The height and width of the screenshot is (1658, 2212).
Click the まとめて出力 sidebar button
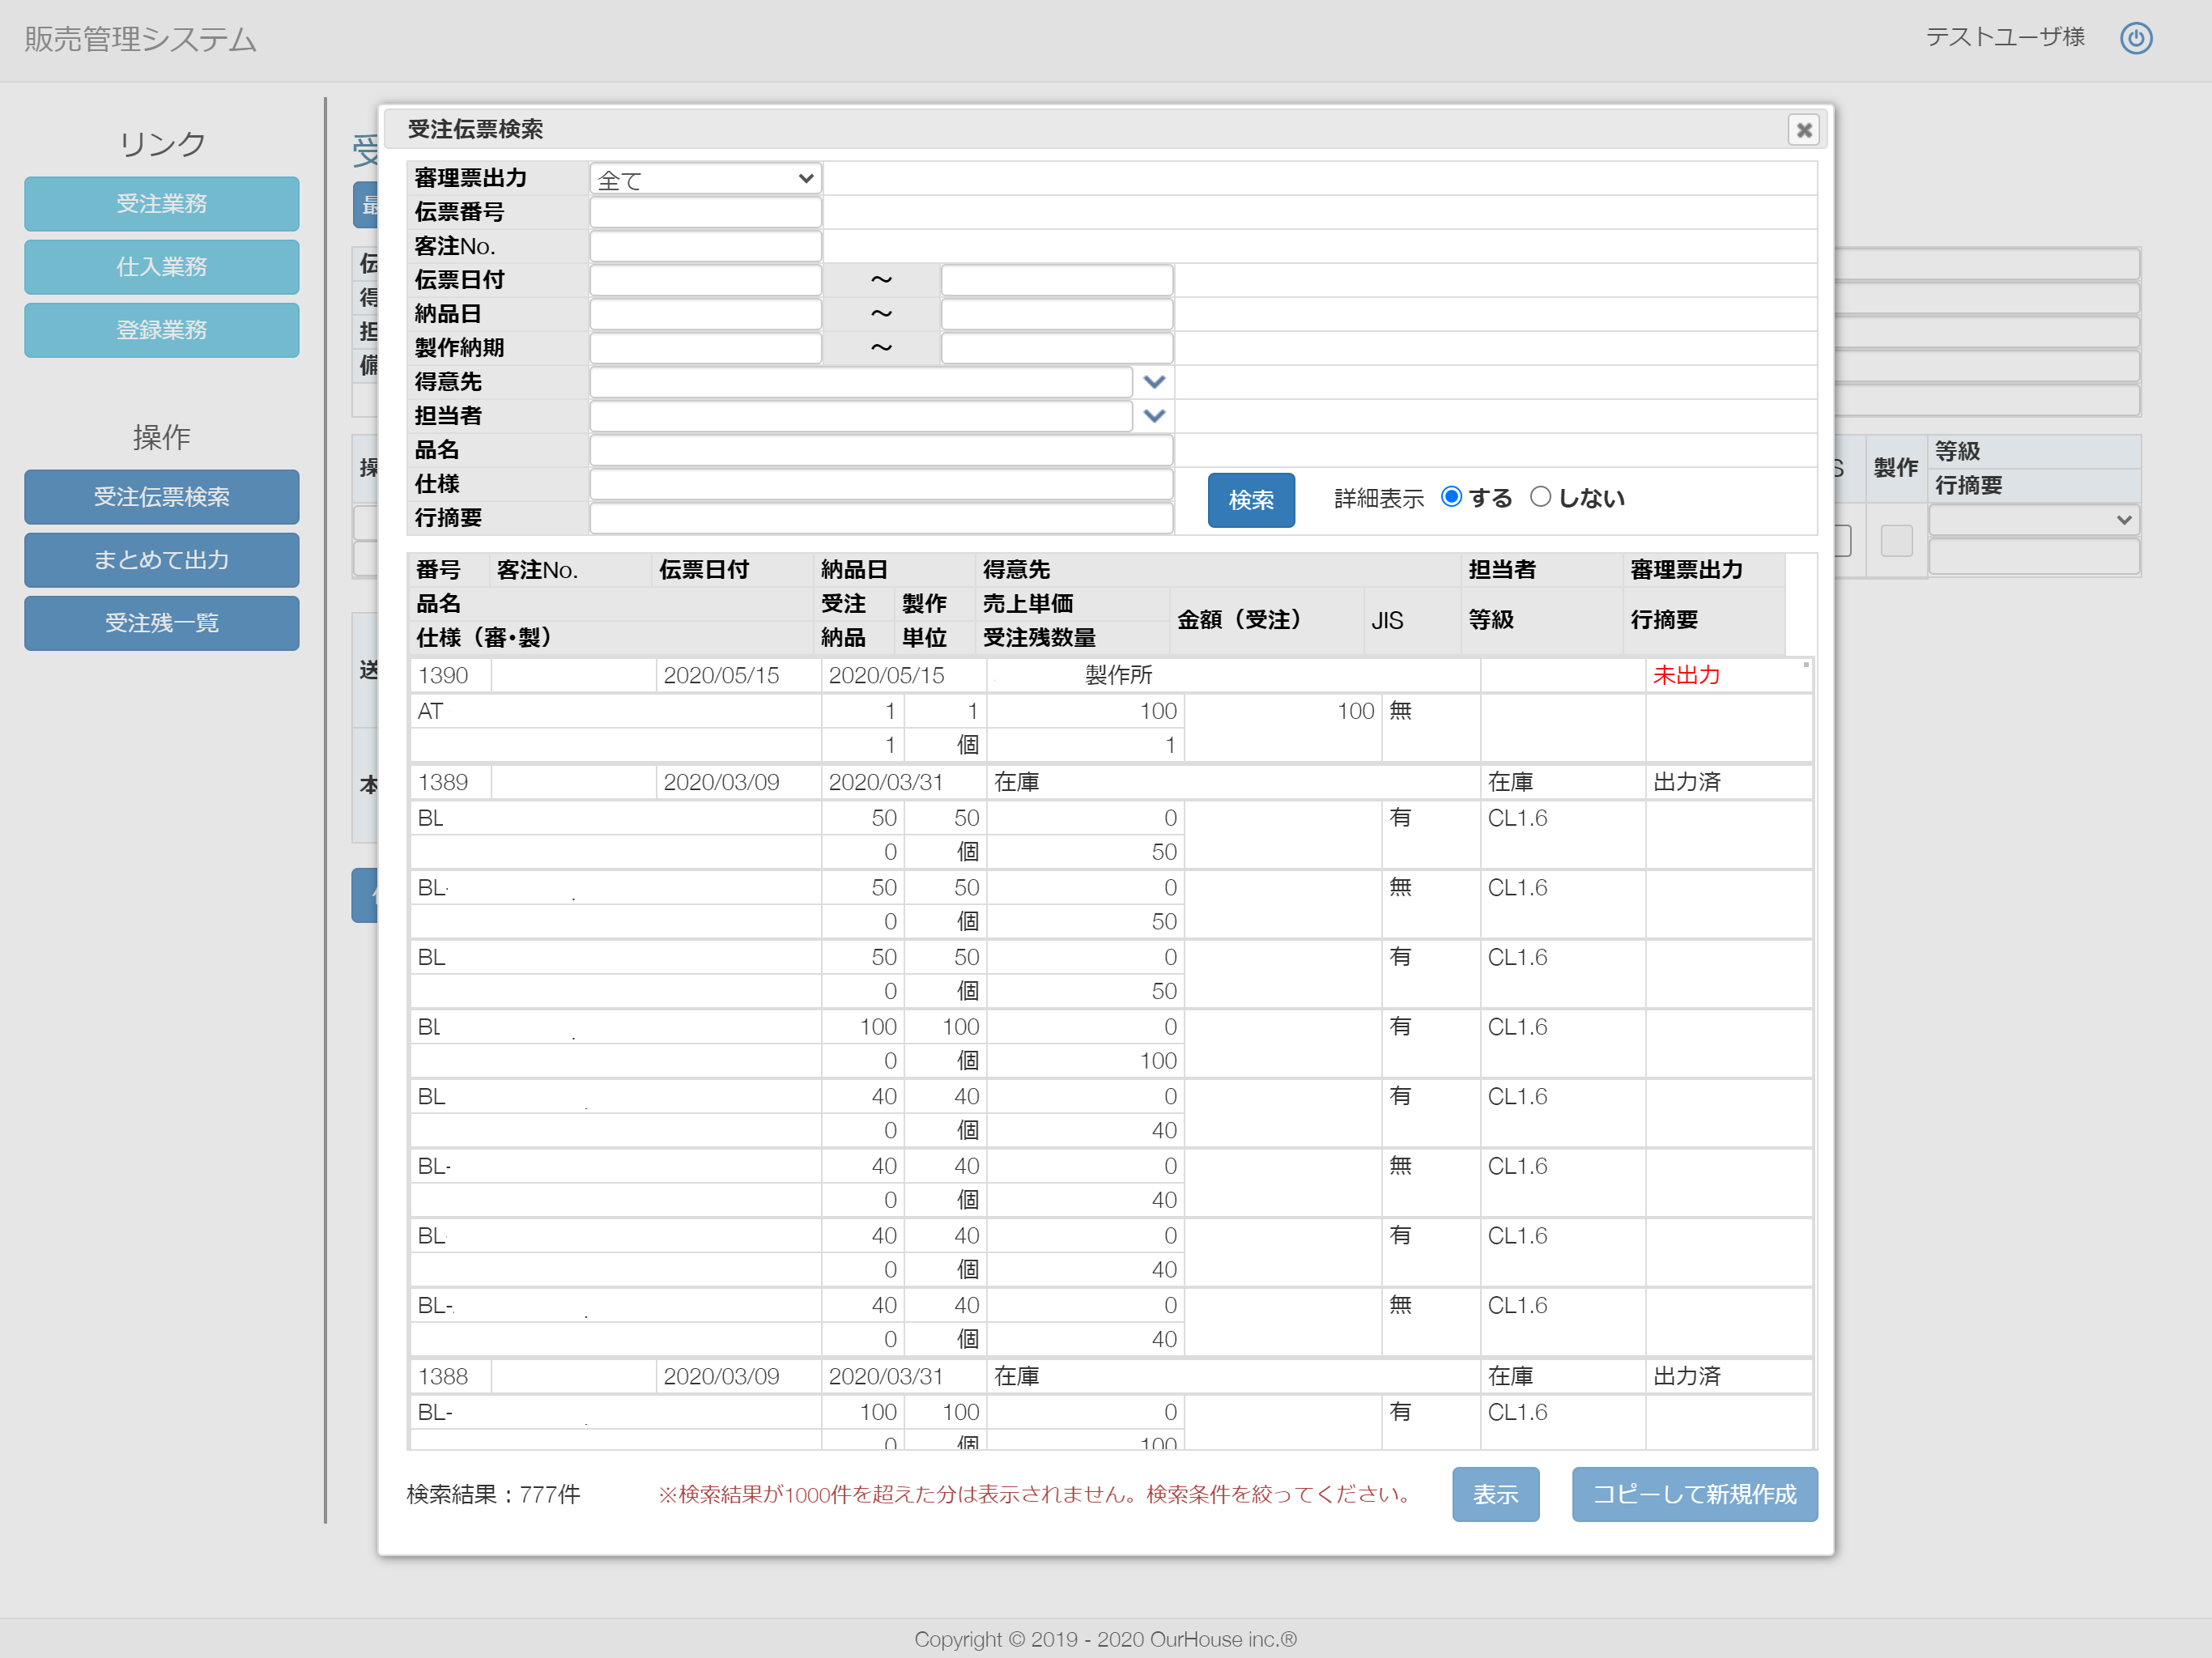162,560
